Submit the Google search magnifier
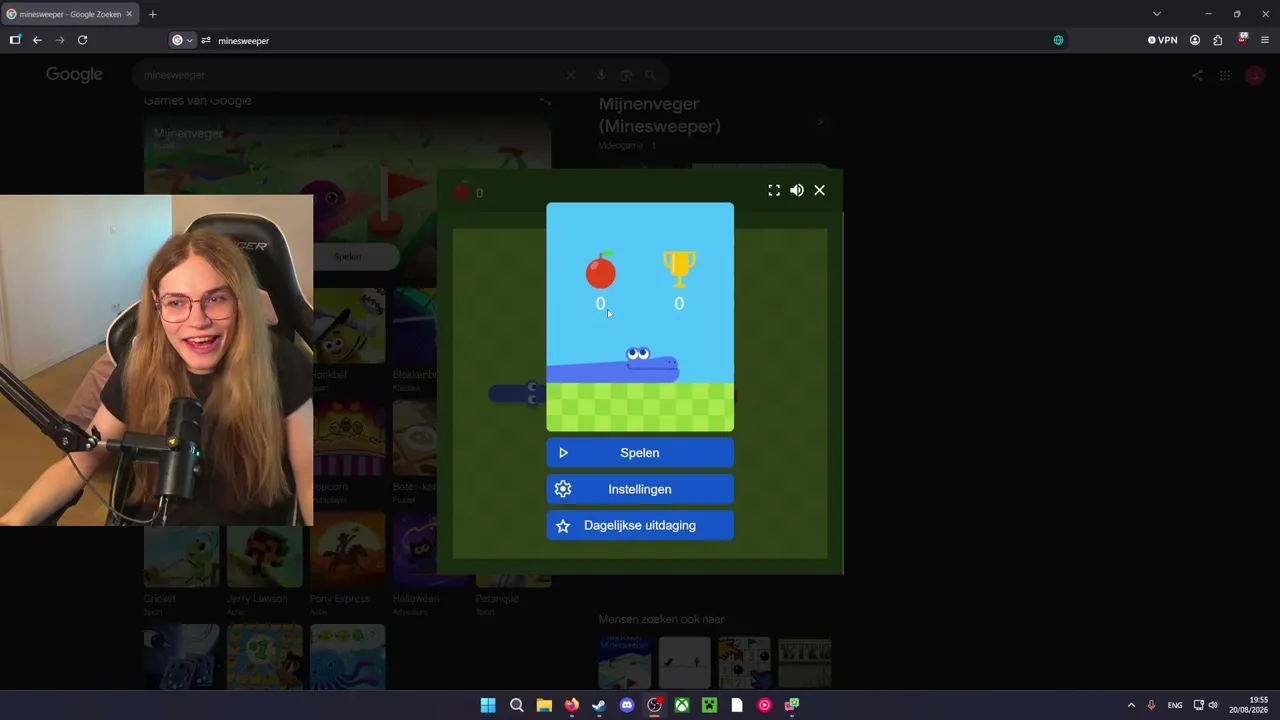The width and height of the screenshot is (1280, 720). coord(650,75)
